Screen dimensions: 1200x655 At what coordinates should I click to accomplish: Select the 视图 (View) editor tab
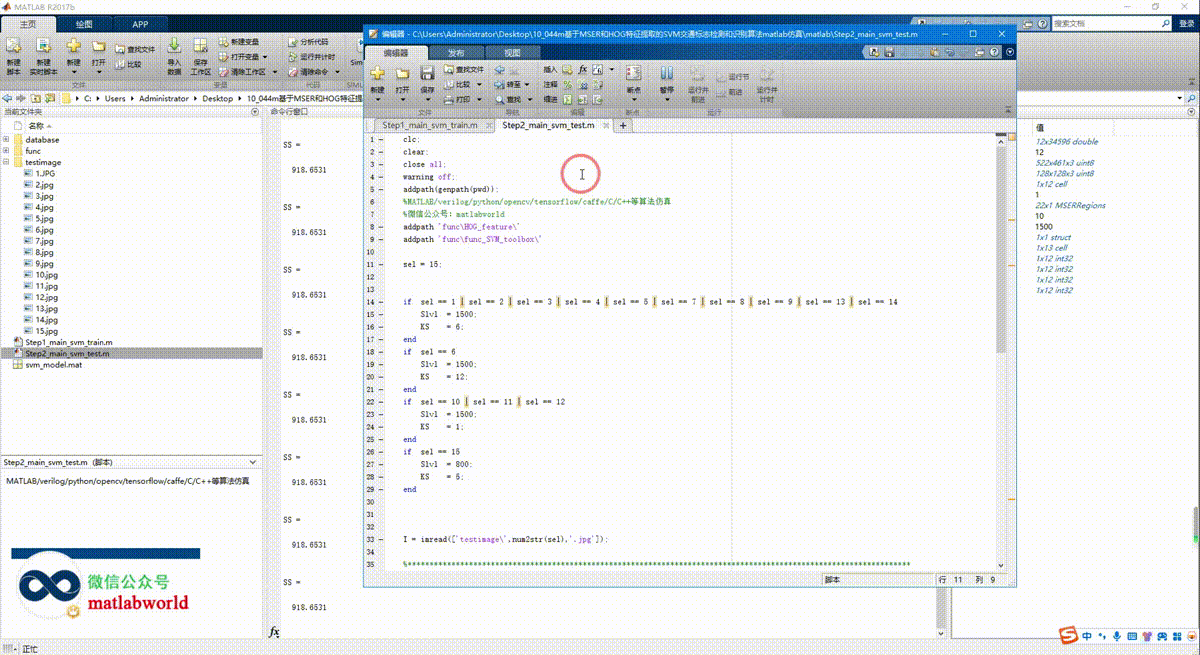tap(512, 53)
